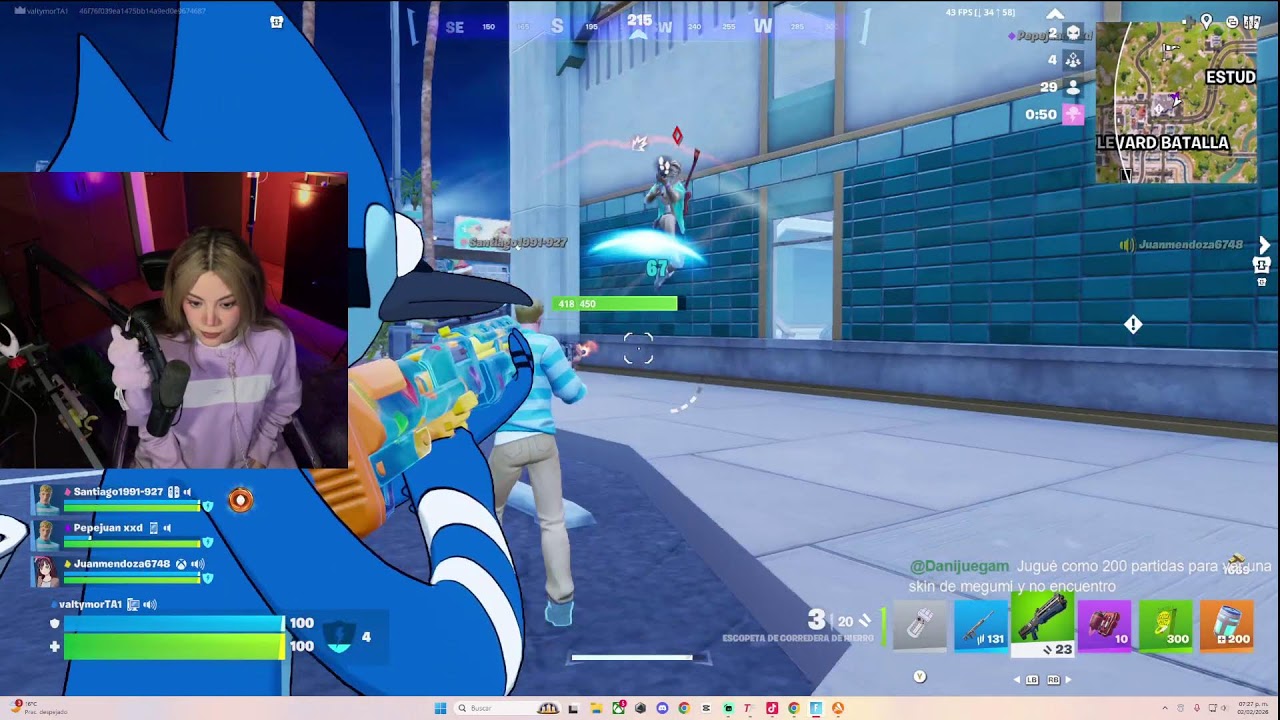This screenshot has height=720, width=1280.
Task: Click the ammo count 3 | 20 display
Action: click(838, 621)
